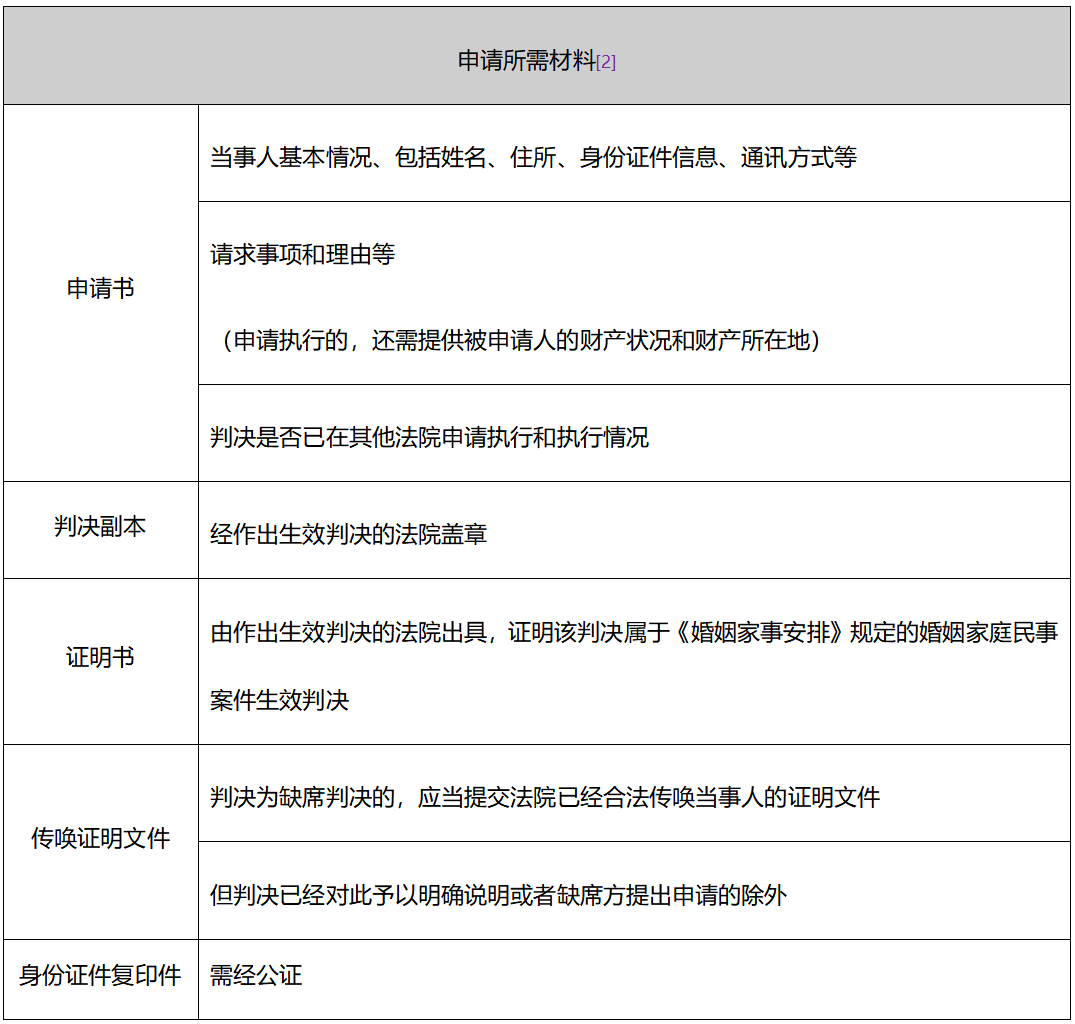The height and width of the screenshot is (1024, 1075).
Task: Open the [2] footnote reference link
Action: point(606,63)
